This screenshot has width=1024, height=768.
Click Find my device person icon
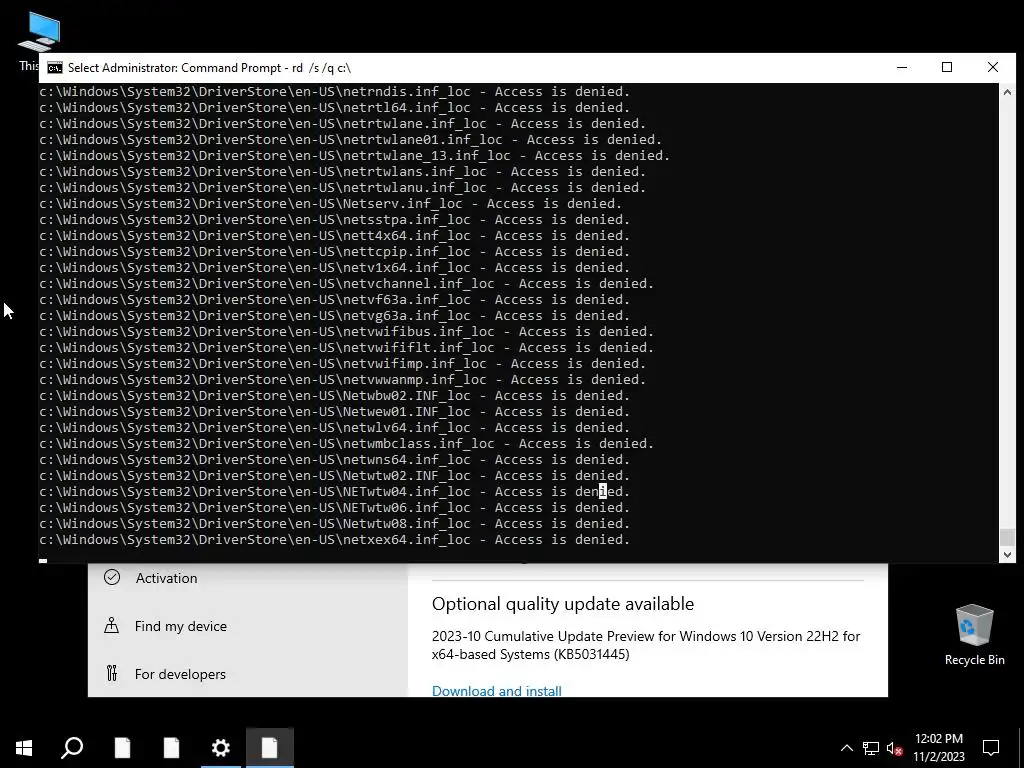112,626
